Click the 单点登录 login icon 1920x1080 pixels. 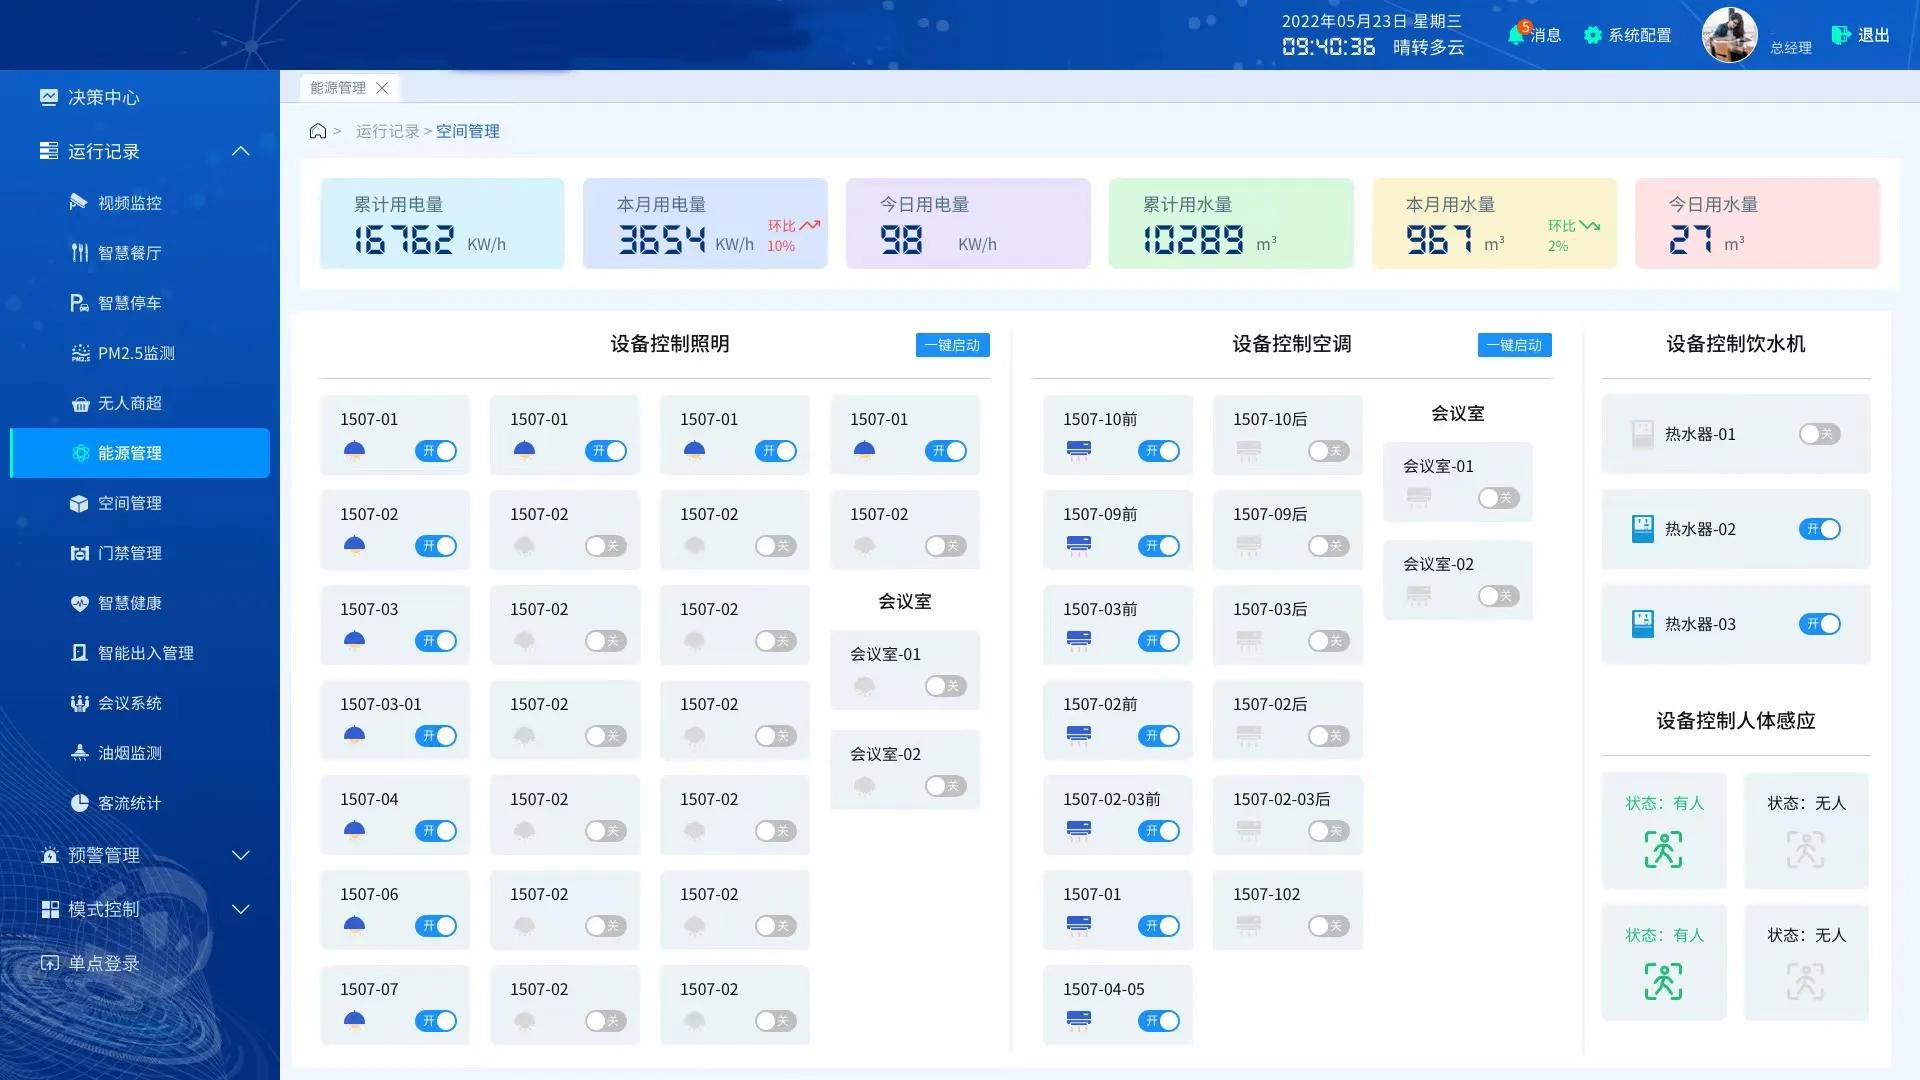(x=49, y=963)
